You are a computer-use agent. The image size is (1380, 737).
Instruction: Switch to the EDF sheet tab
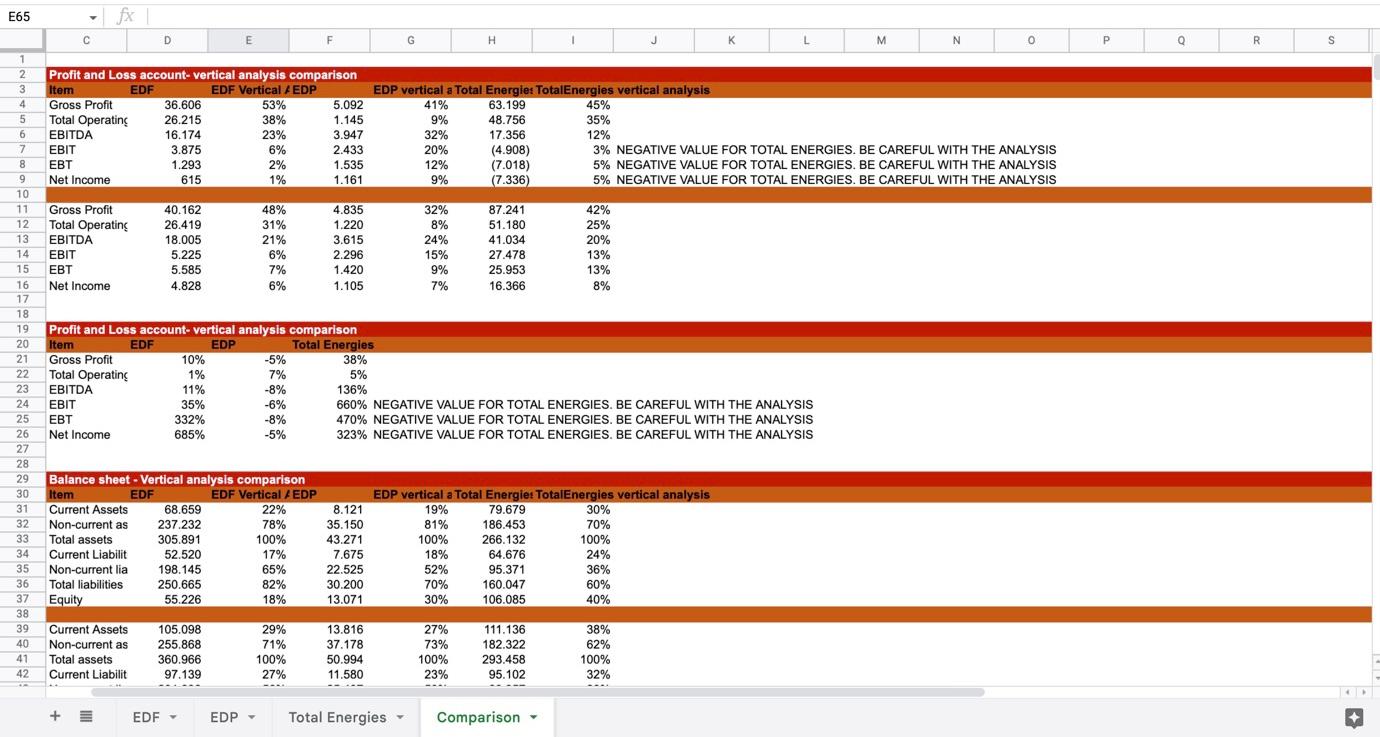146,717
